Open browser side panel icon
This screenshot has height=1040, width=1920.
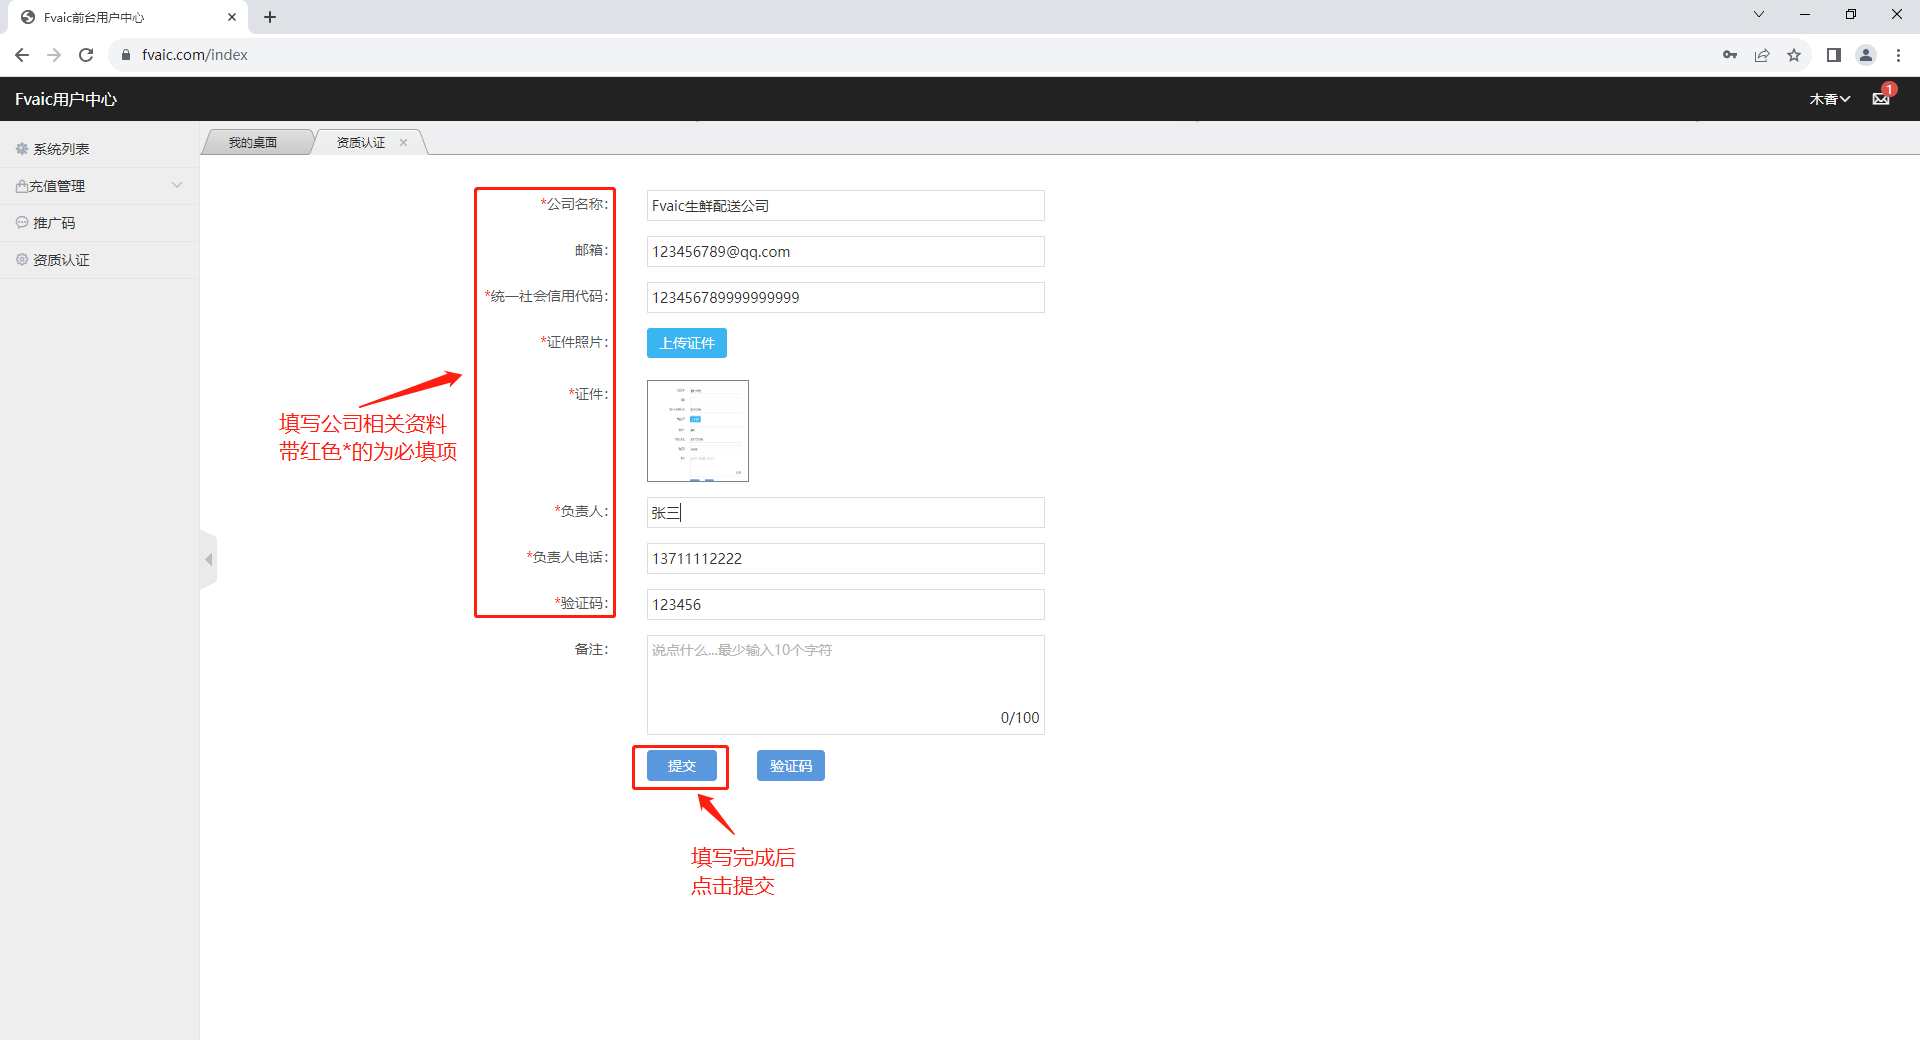click(x=1833, y=55)
